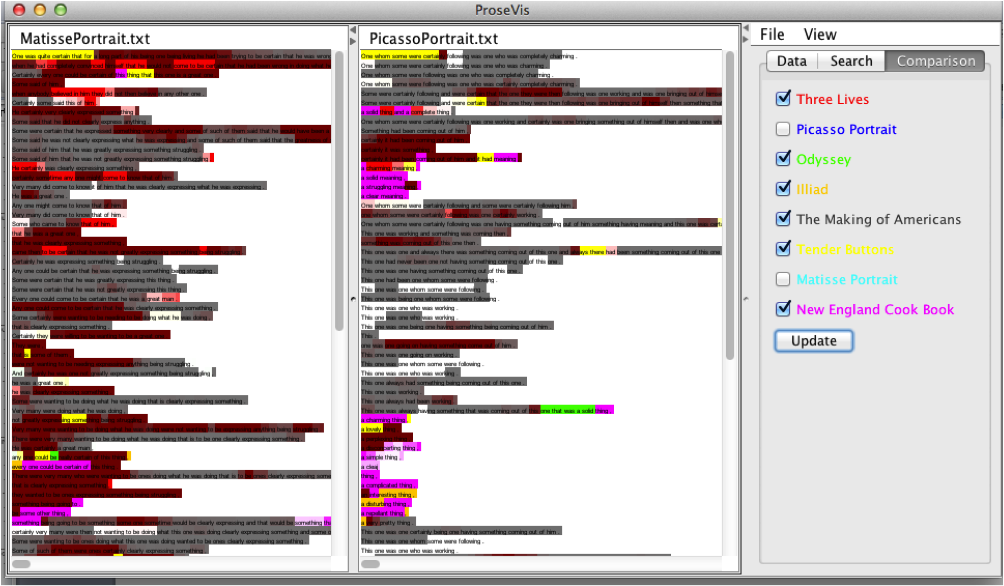The width and height of the screenshot is (1004, 586).
Task: Toggle the New England Cook Book checkbox
Action: tap(782, 309)
